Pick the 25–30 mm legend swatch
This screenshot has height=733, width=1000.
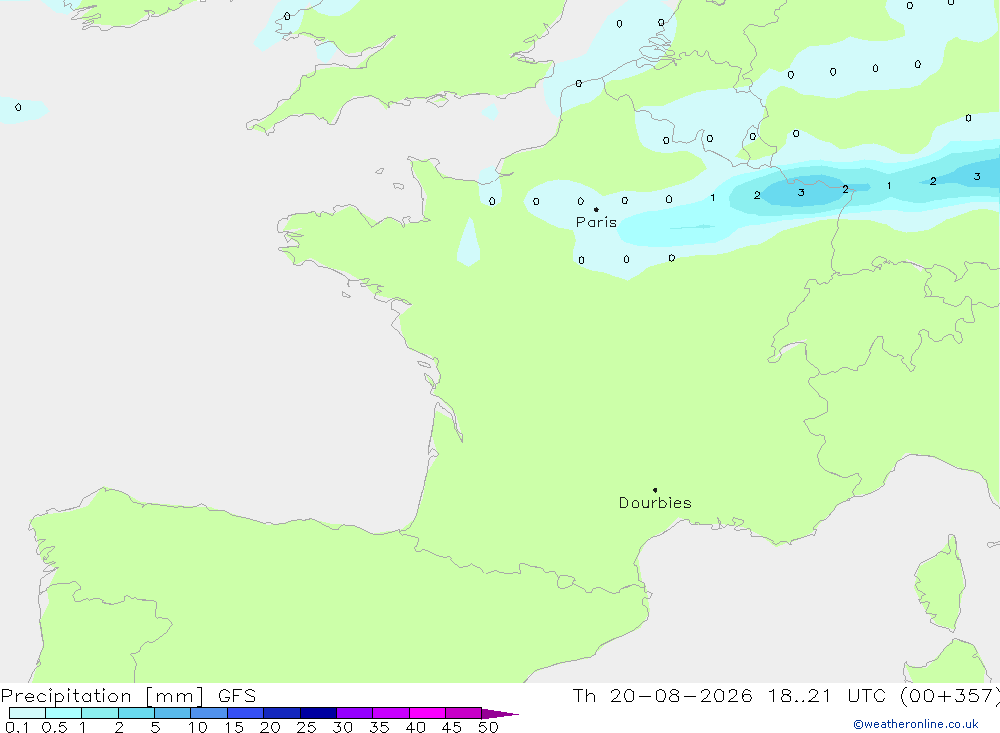click(318, 713)
